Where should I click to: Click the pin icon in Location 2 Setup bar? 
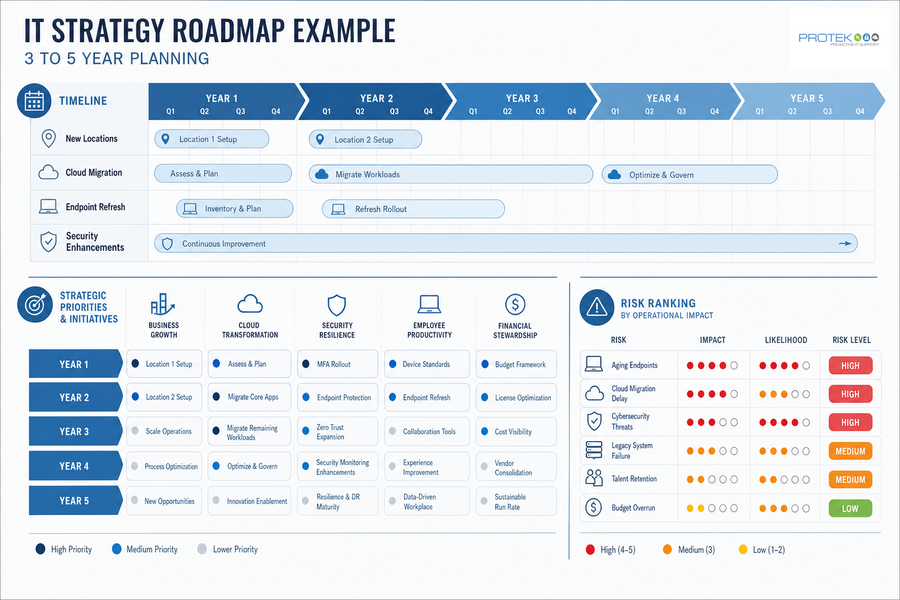[320, 139]
